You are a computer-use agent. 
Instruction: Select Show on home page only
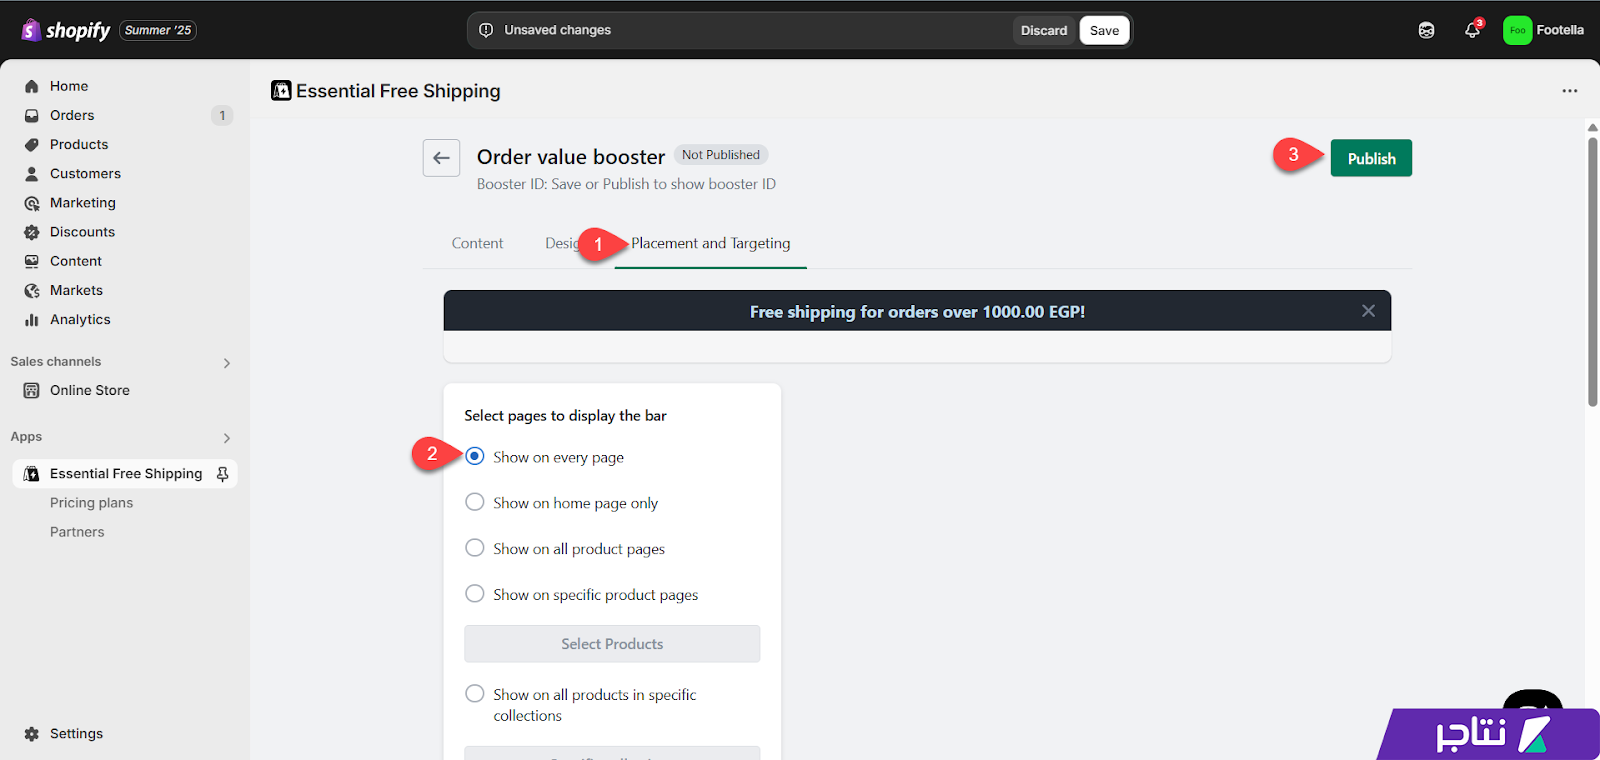point(475,502)
